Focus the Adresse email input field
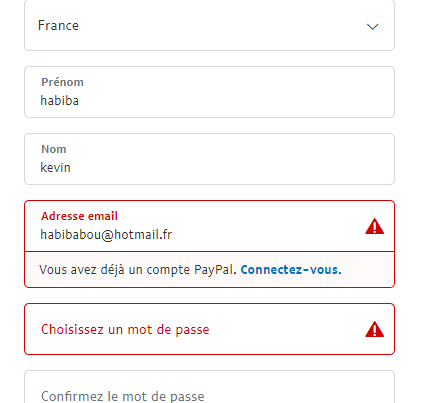 pos(209,226)
